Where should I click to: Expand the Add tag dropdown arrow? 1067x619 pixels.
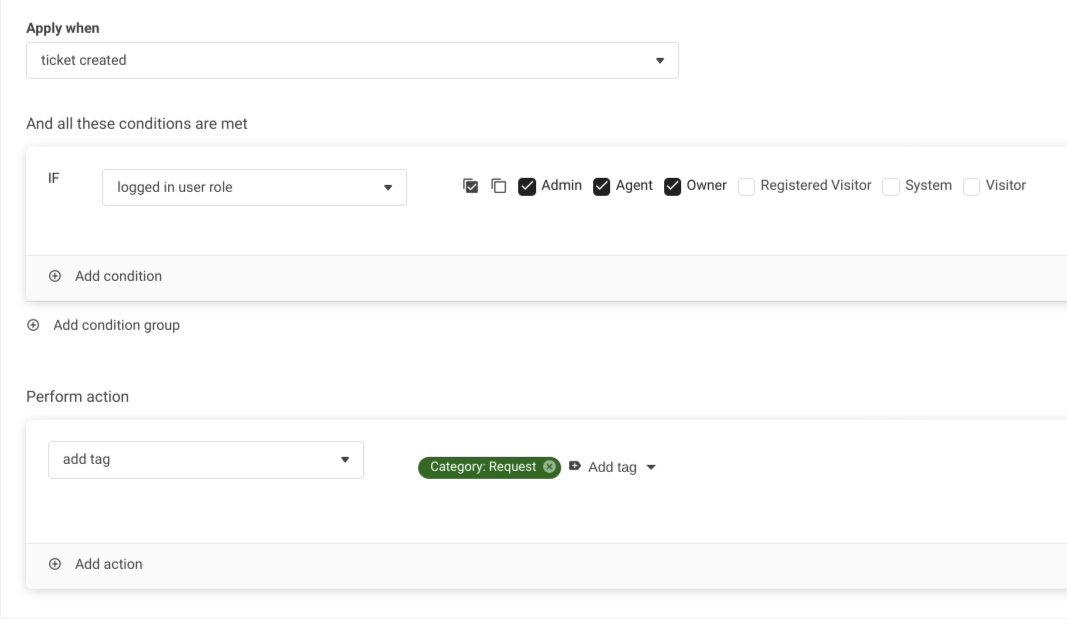[651, 467]
